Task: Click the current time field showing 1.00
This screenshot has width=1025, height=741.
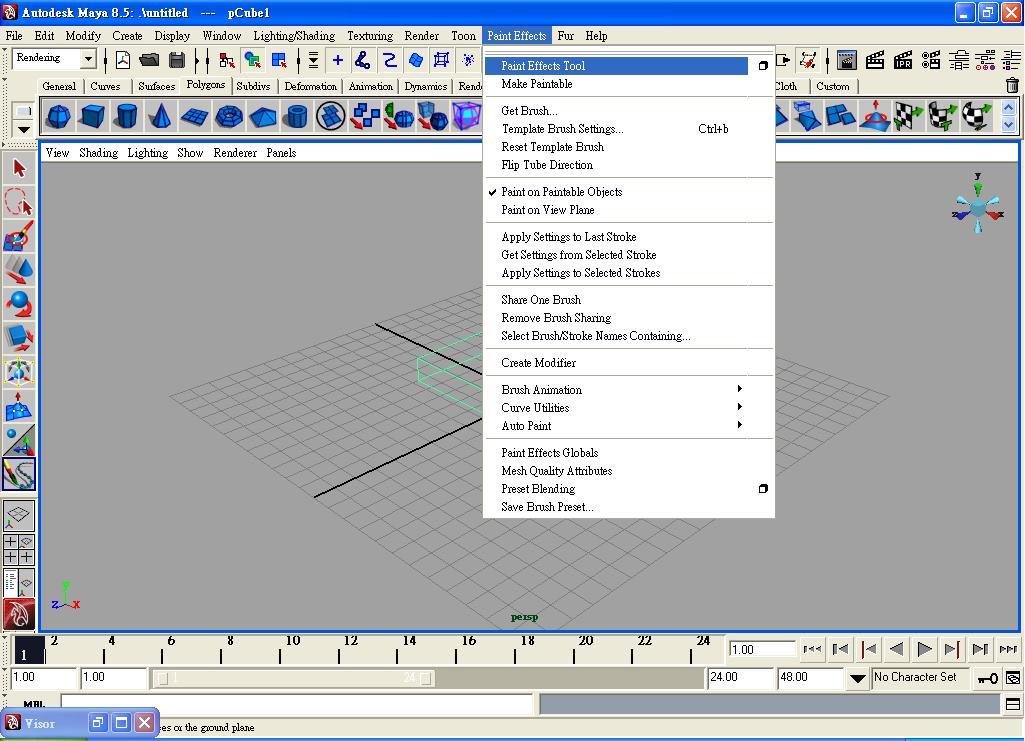Action: (762, 650)
